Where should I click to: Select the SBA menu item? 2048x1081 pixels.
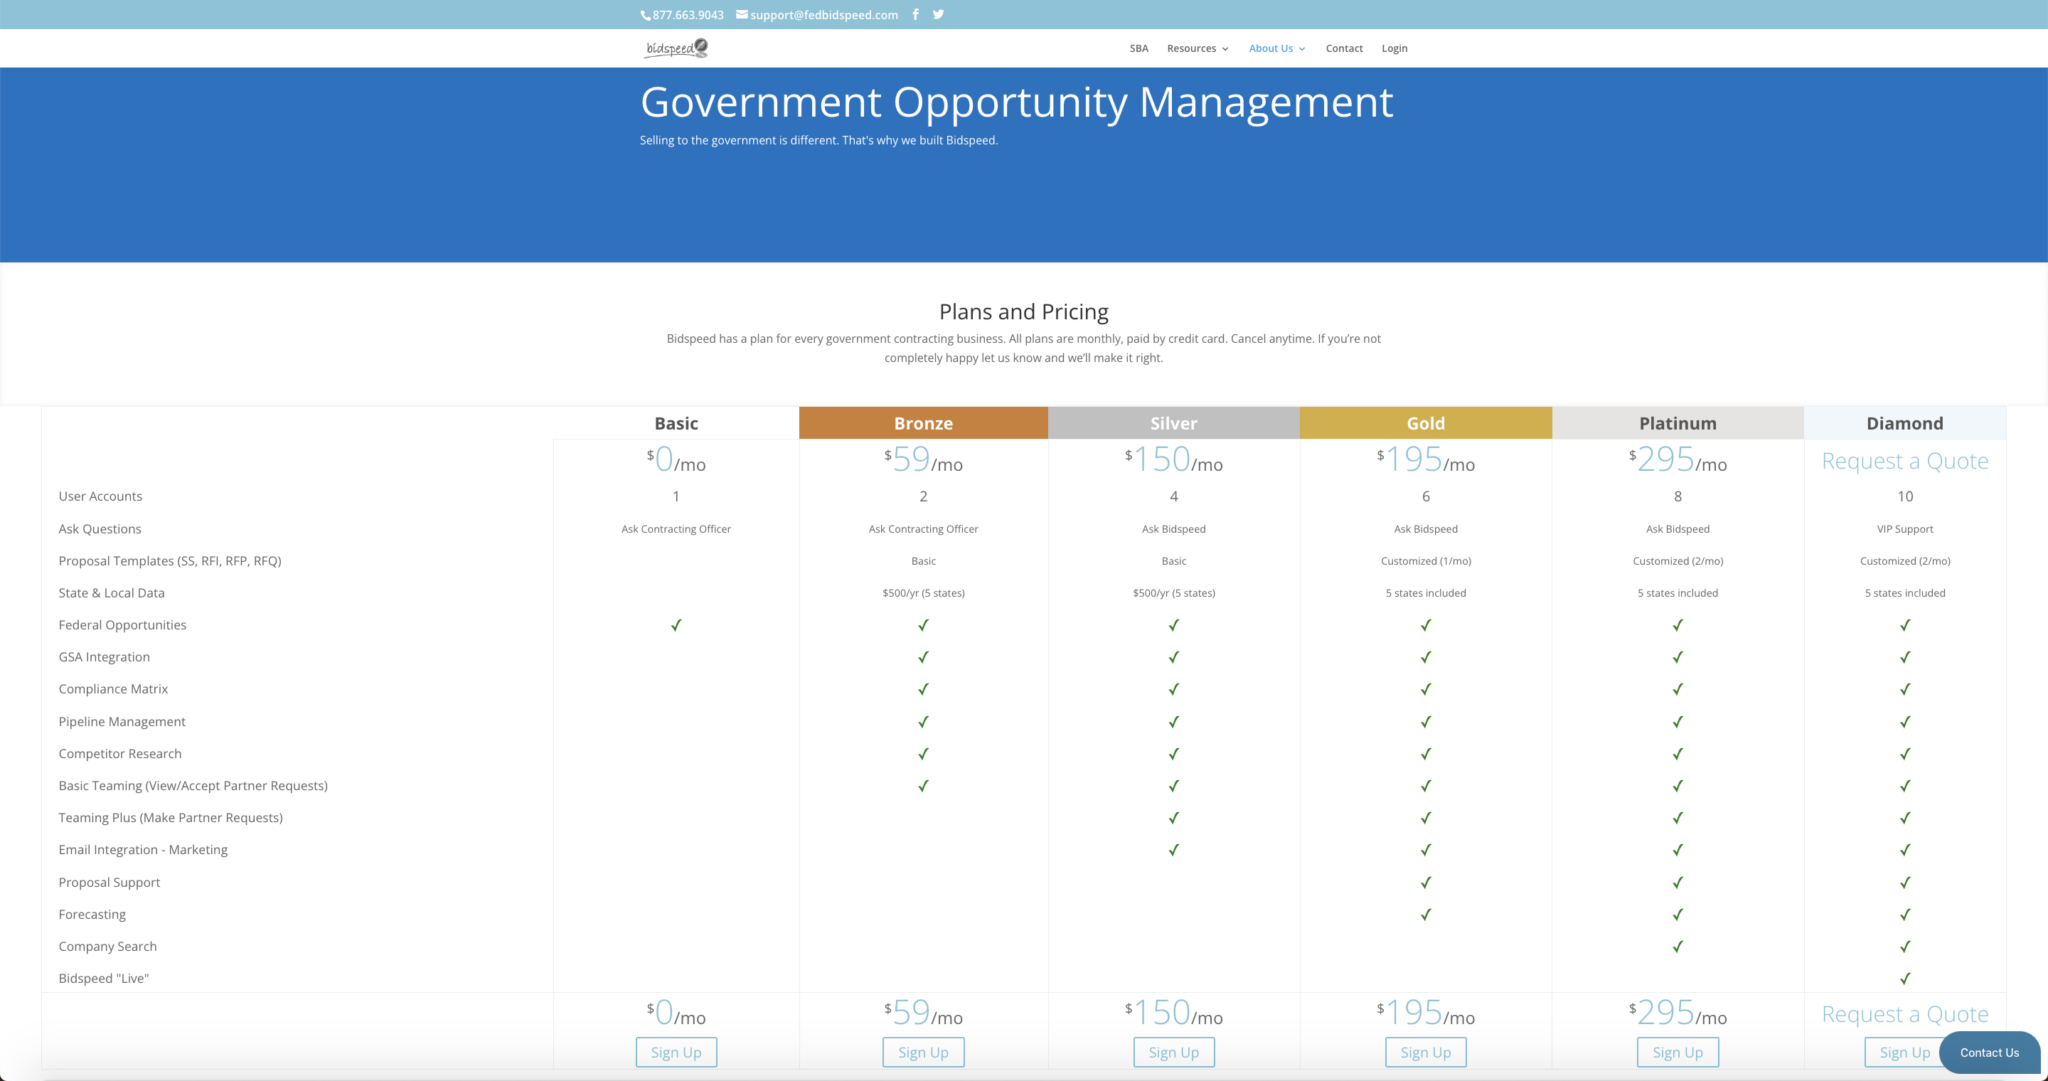pyautogui.click(x=1138, y=47)
